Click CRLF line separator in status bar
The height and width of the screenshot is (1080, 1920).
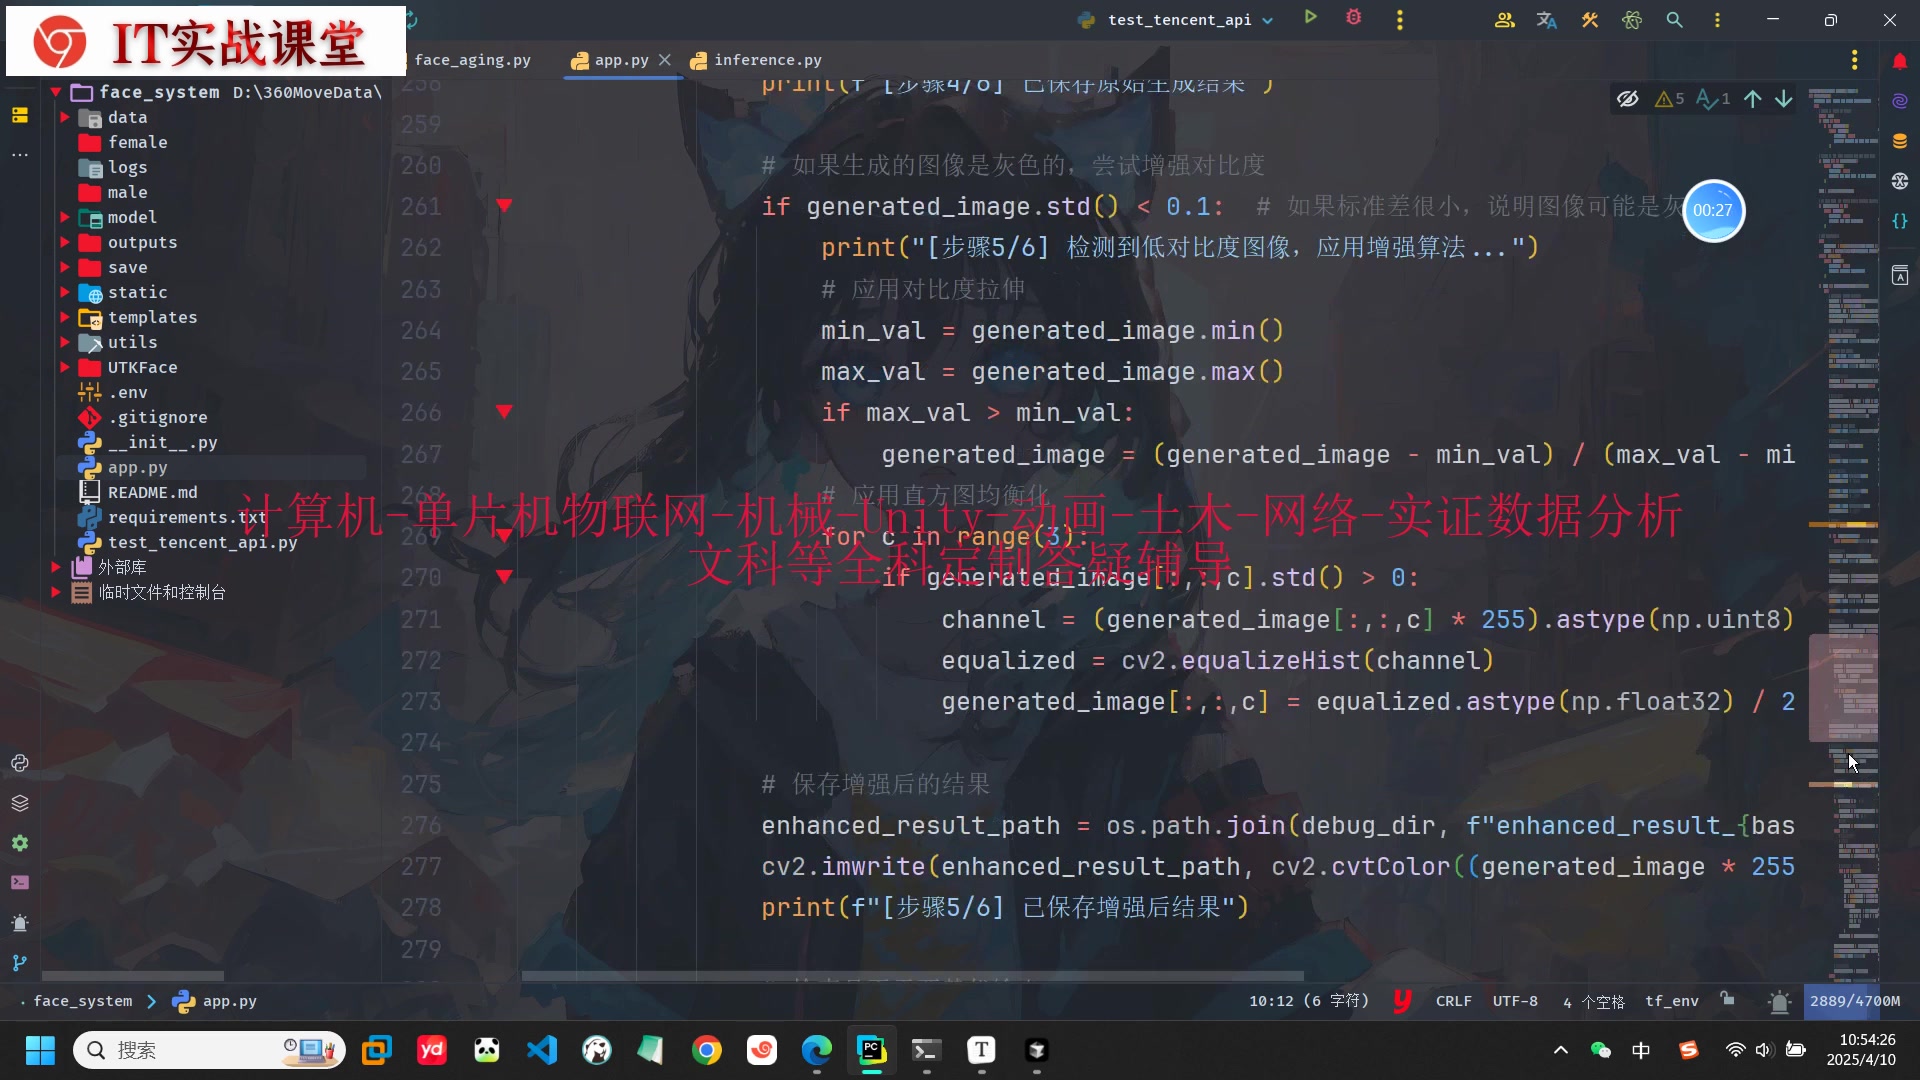[1453, 1001]
